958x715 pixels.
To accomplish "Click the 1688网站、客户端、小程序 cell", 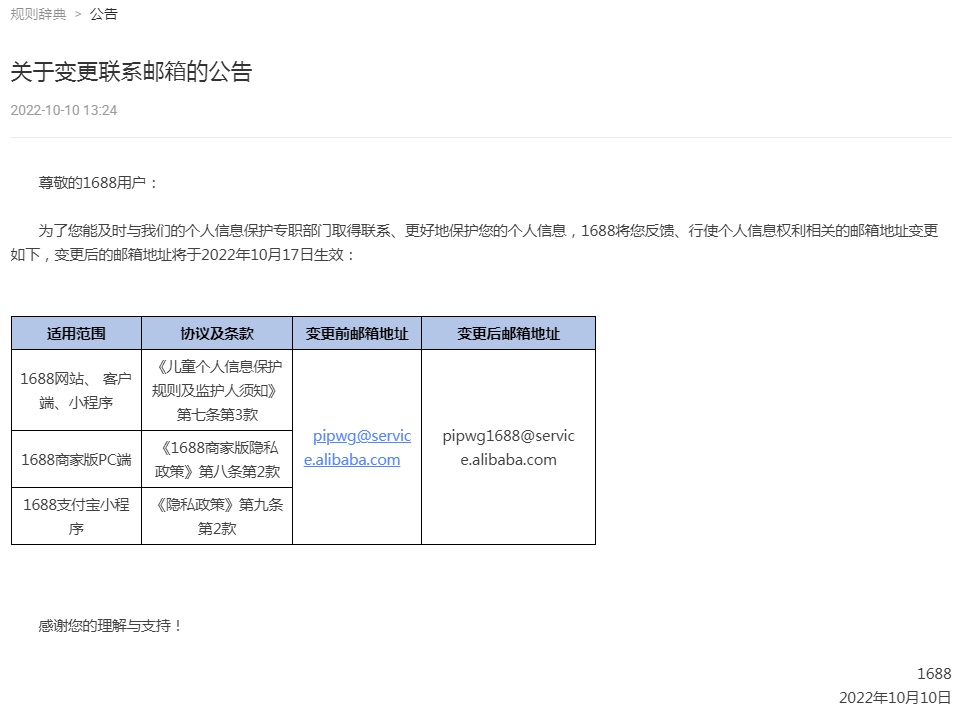I will (76, 390).
